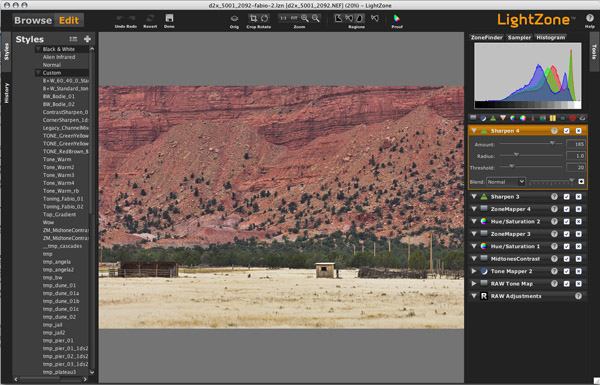Image resolution: width=600 pixels, height=385 pixels.
Task: Set zoom to 1:1
Action: (x=284, y=18)
